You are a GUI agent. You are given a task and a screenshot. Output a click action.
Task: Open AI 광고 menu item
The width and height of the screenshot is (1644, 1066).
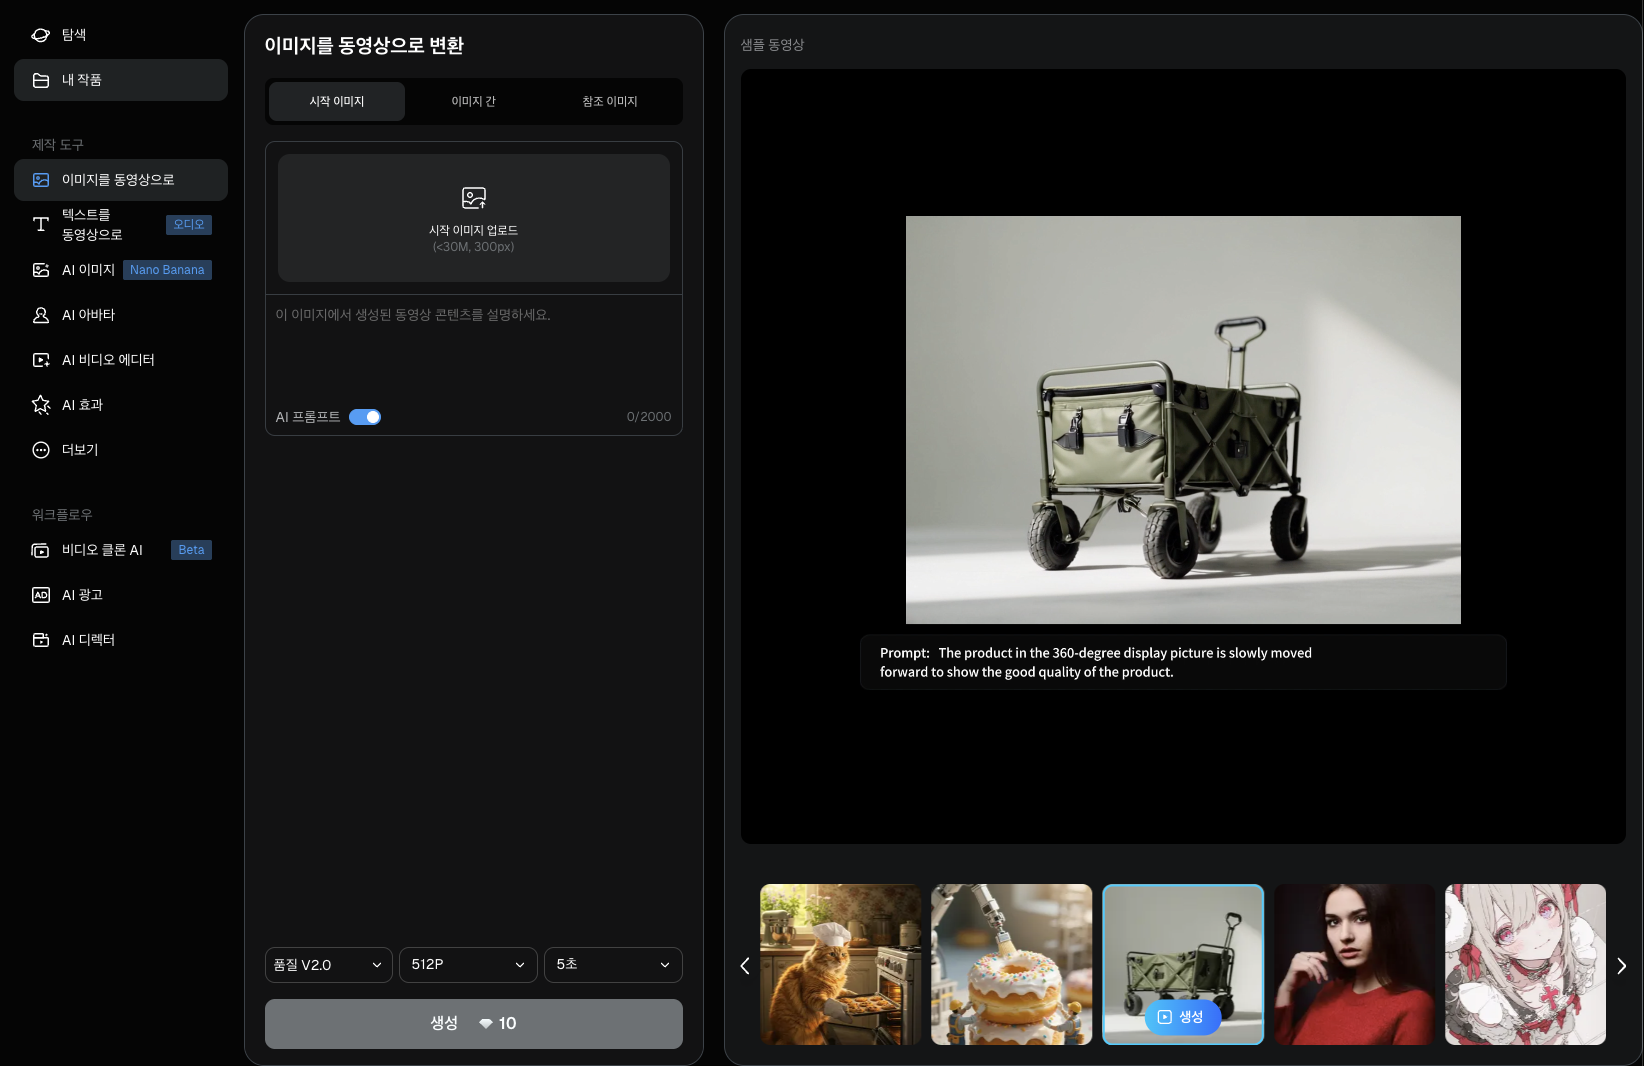(121, 595)
